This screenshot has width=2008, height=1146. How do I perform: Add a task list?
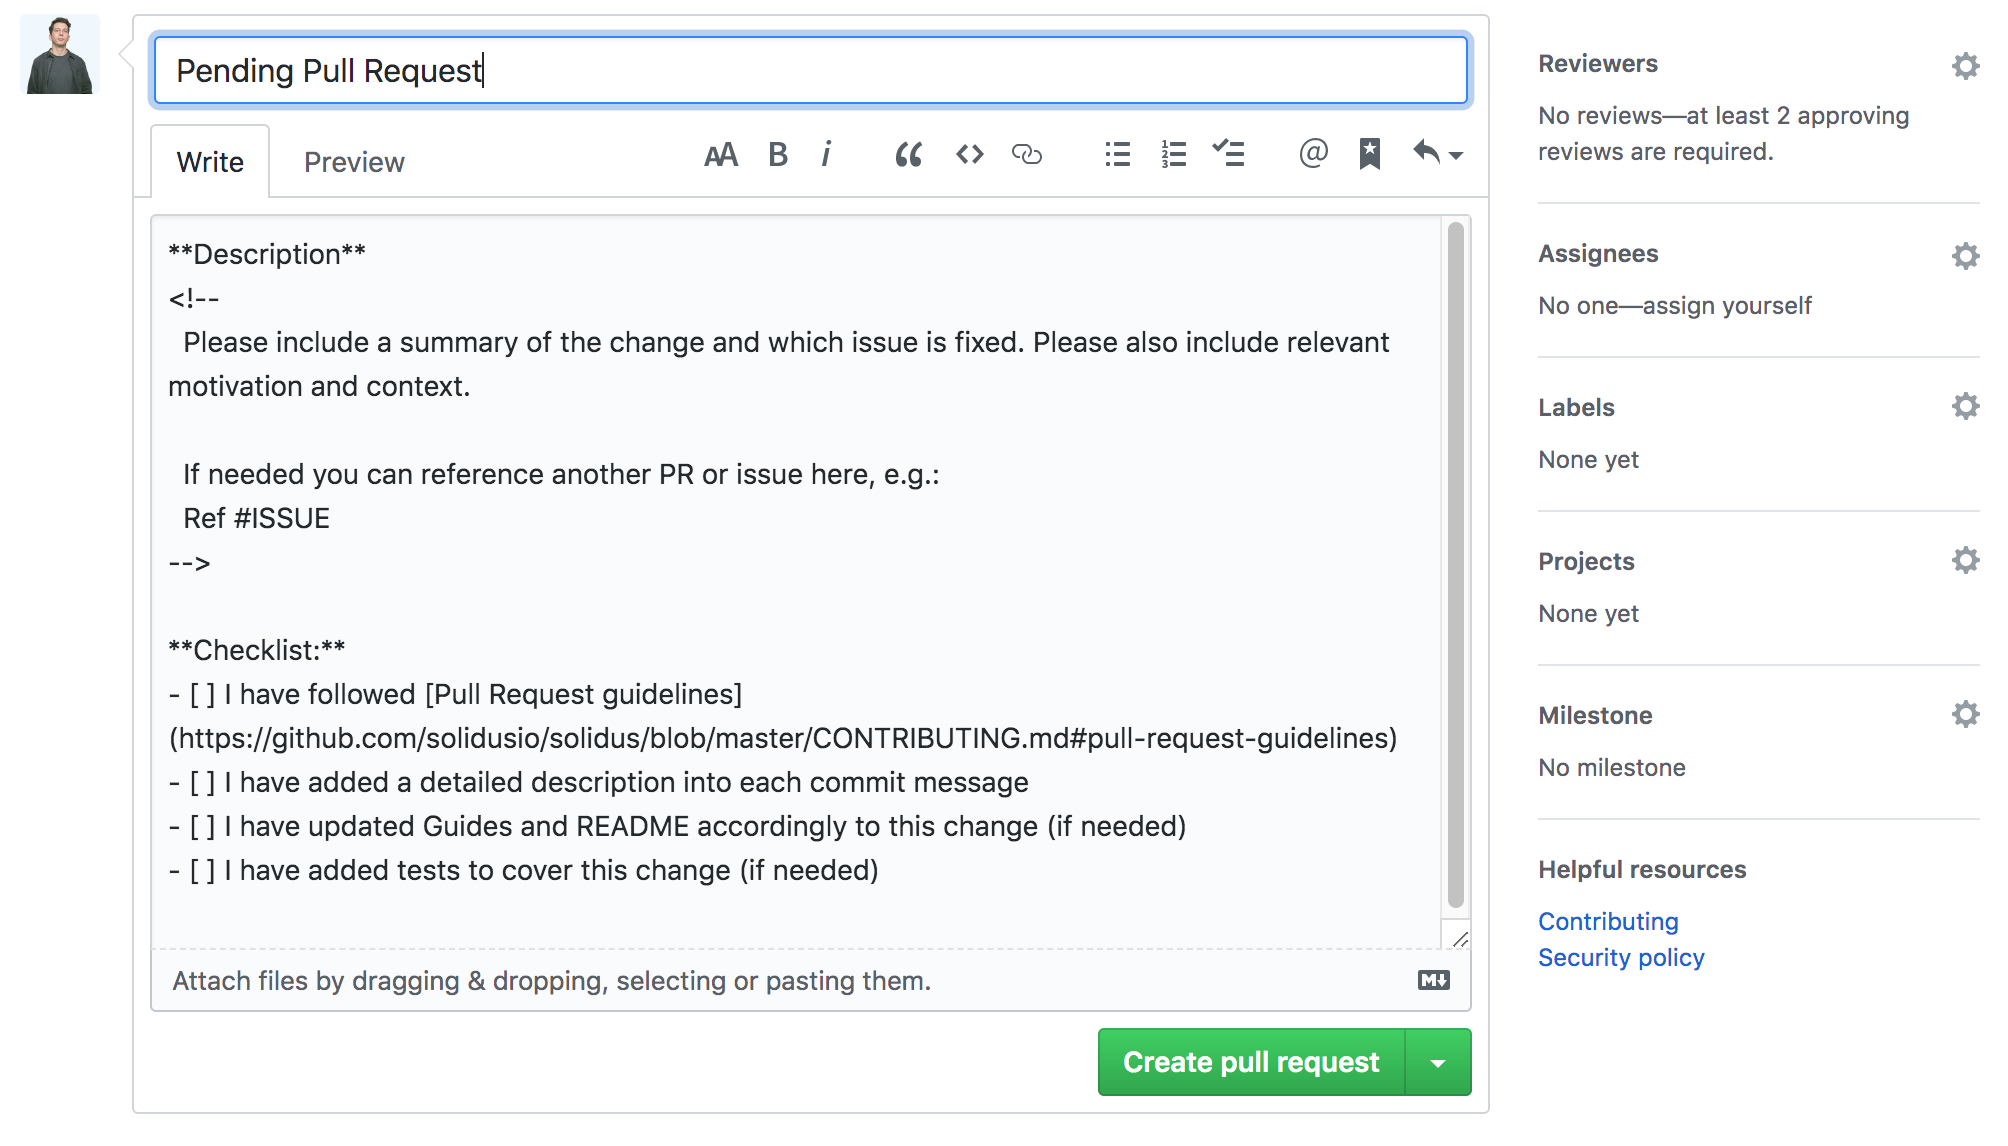click(1229, 155)
